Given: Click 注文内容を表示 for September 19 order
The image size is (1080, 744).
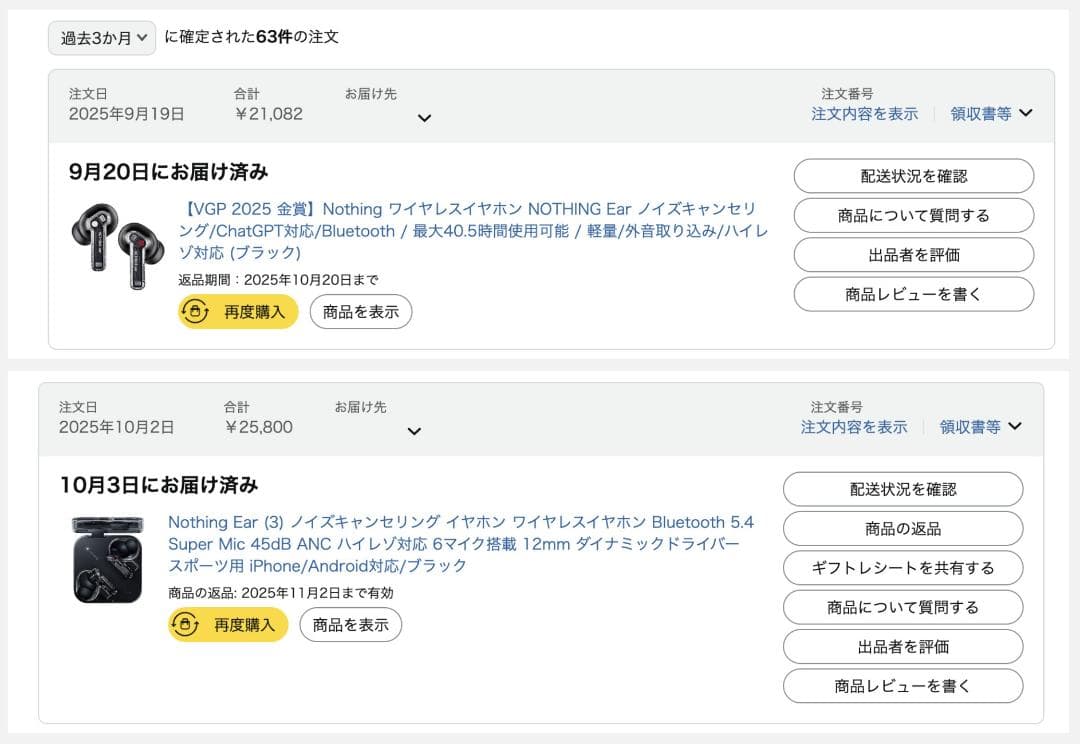Looking at the screenshot, I should [x=864, y=114].
